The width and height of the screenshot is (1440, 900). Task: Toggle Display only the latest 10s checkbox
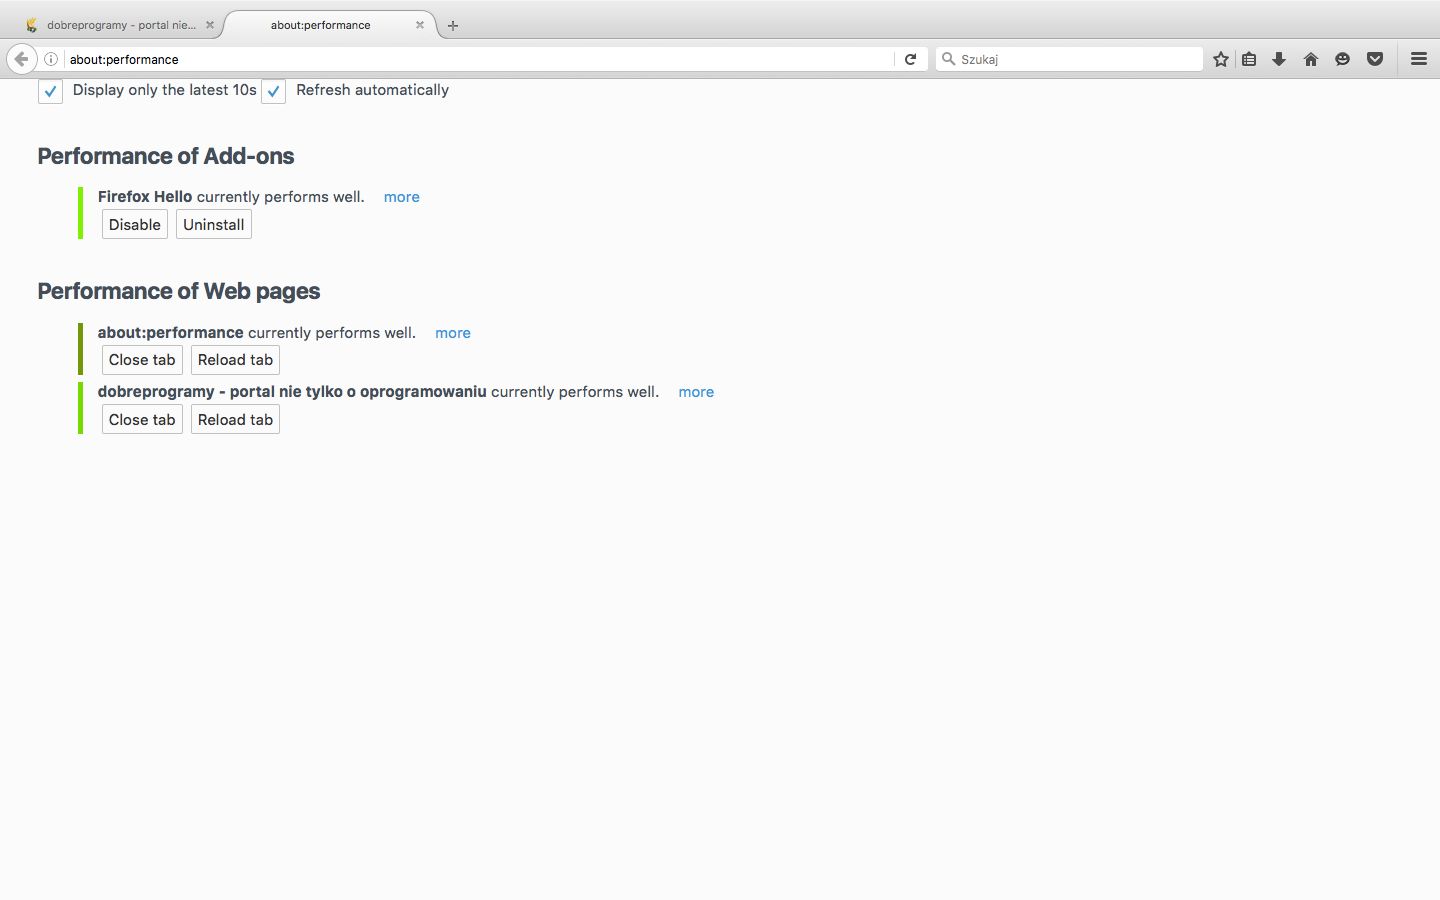tap(50, 91)
